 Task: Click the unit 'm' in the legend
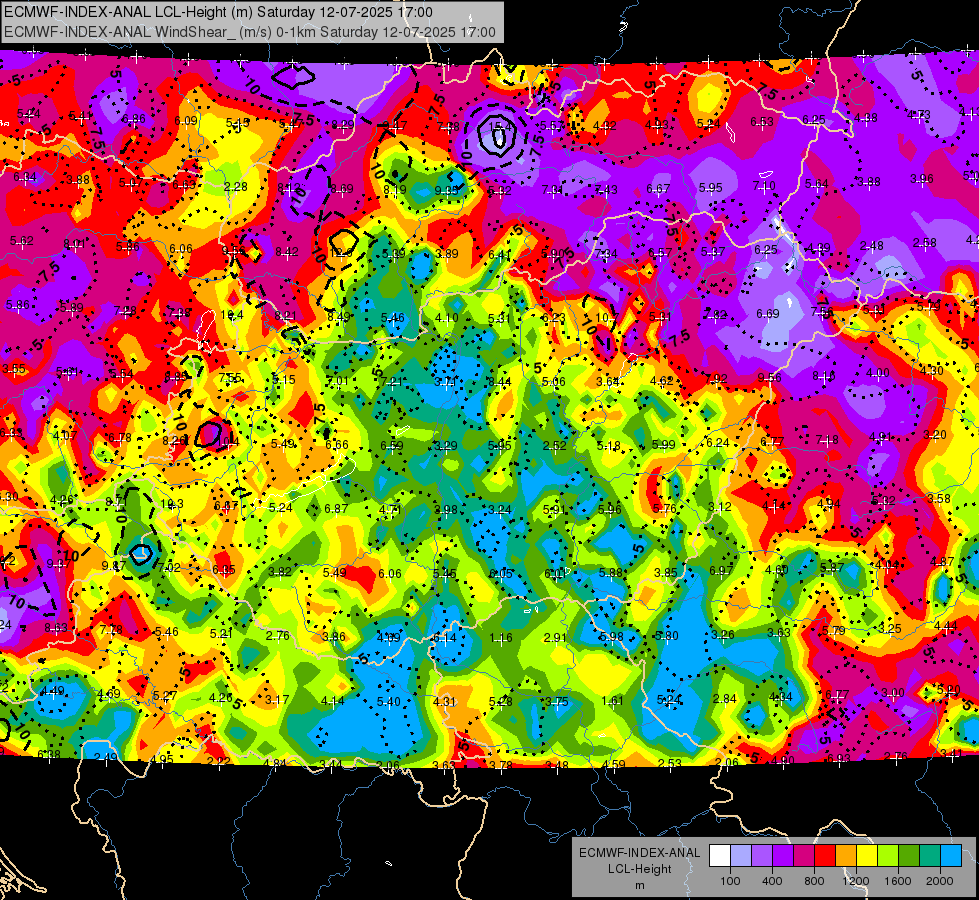639,885
